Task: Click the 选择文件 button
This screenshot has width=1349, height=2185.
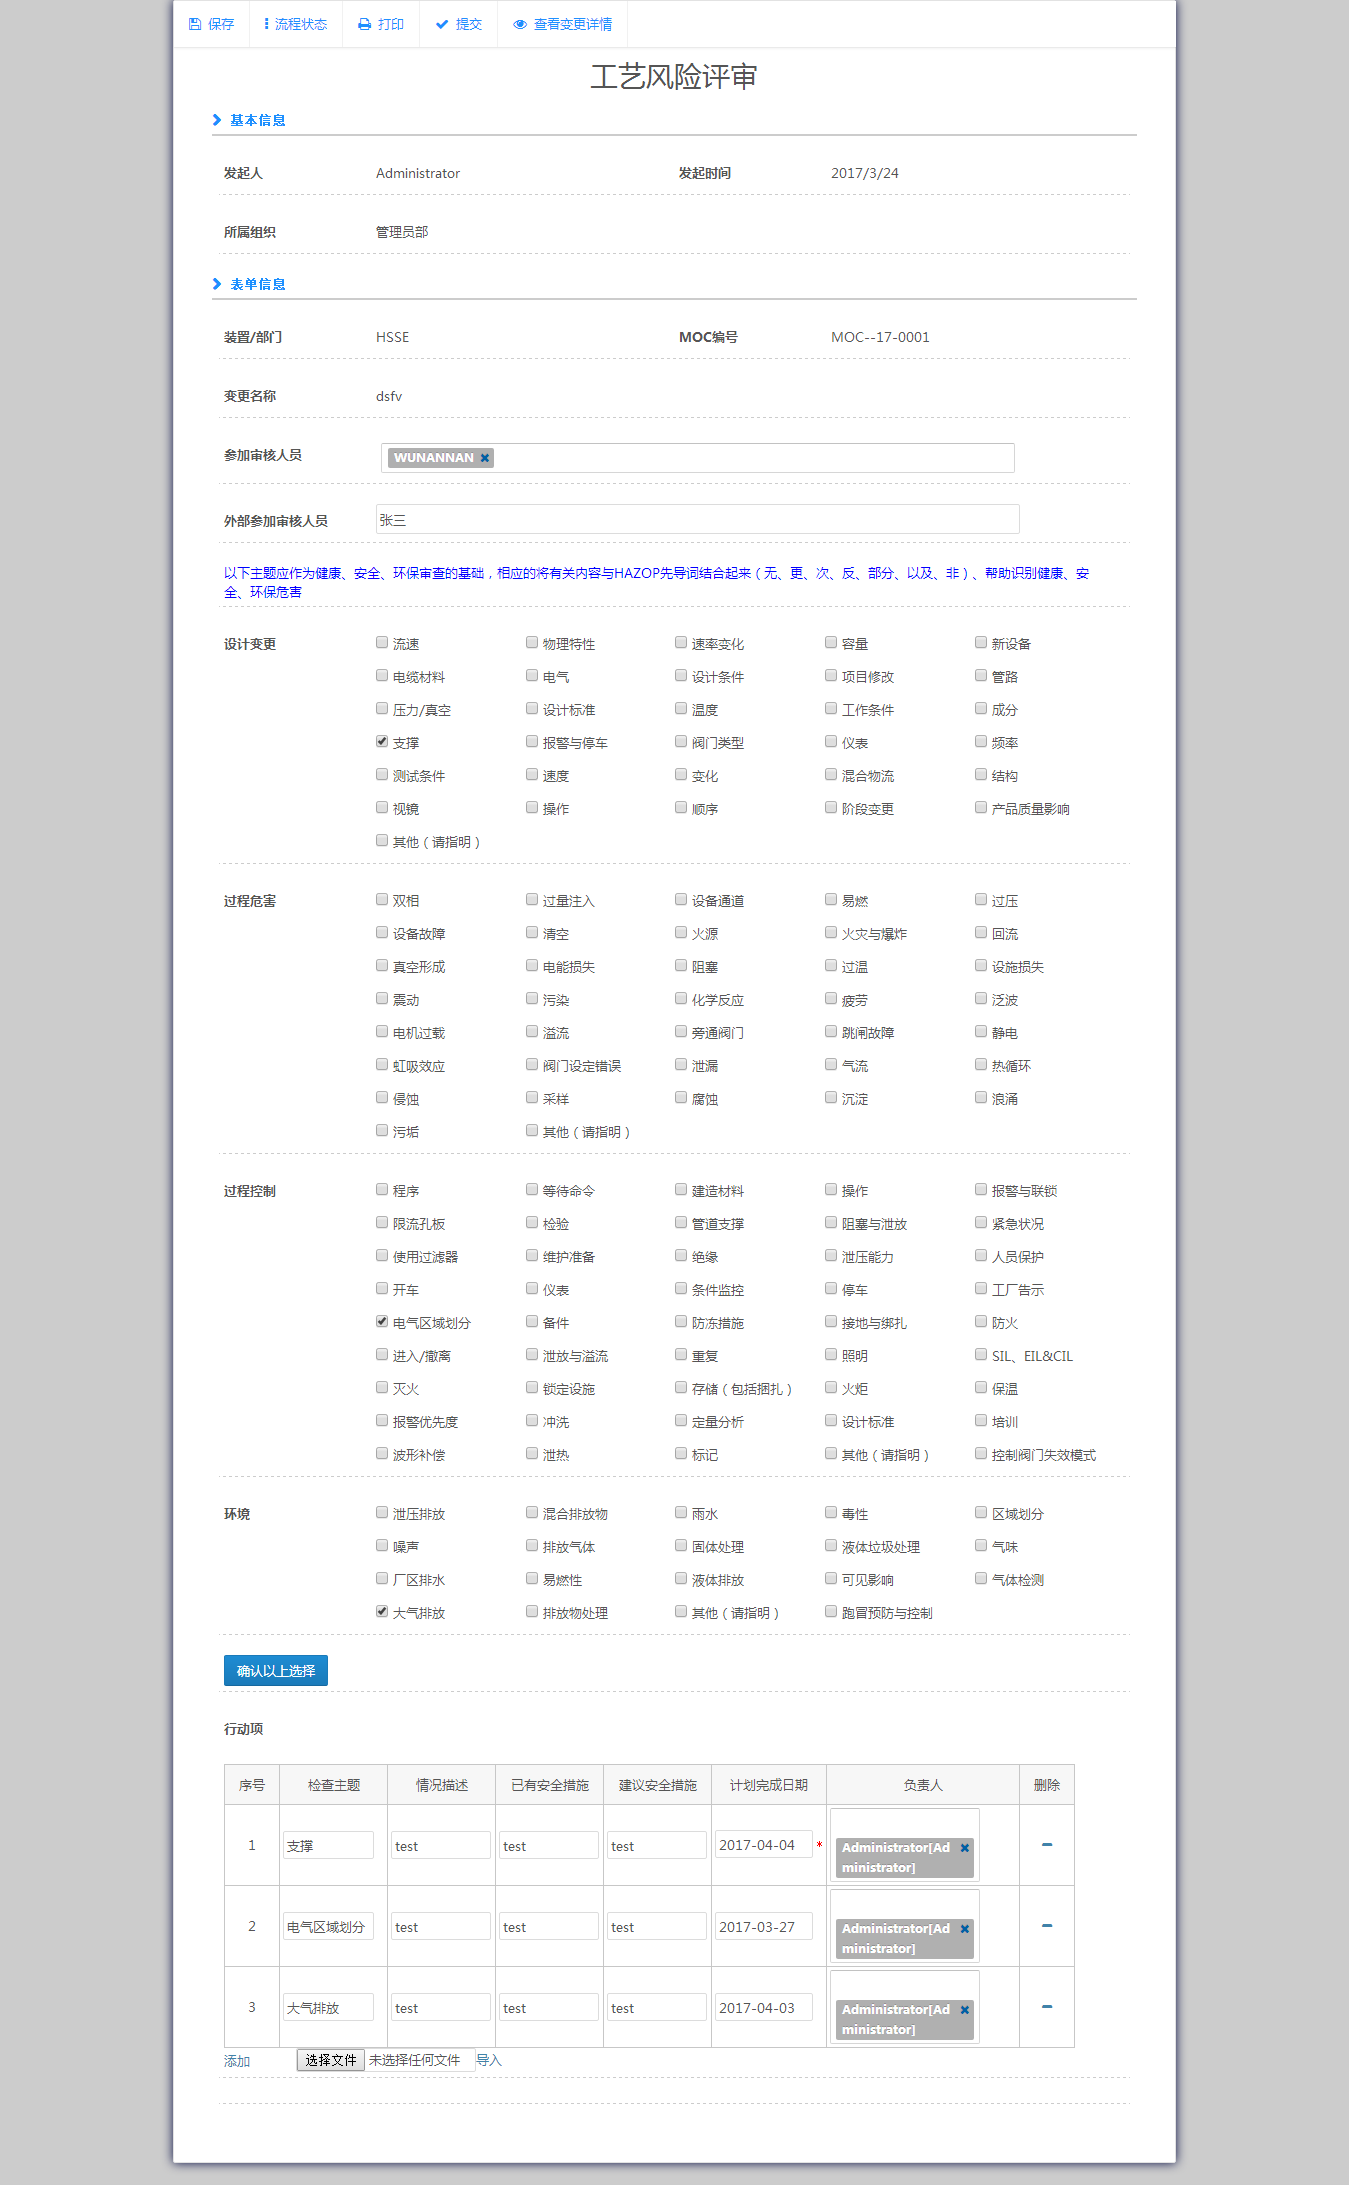Action: (x=331, y=2060)
